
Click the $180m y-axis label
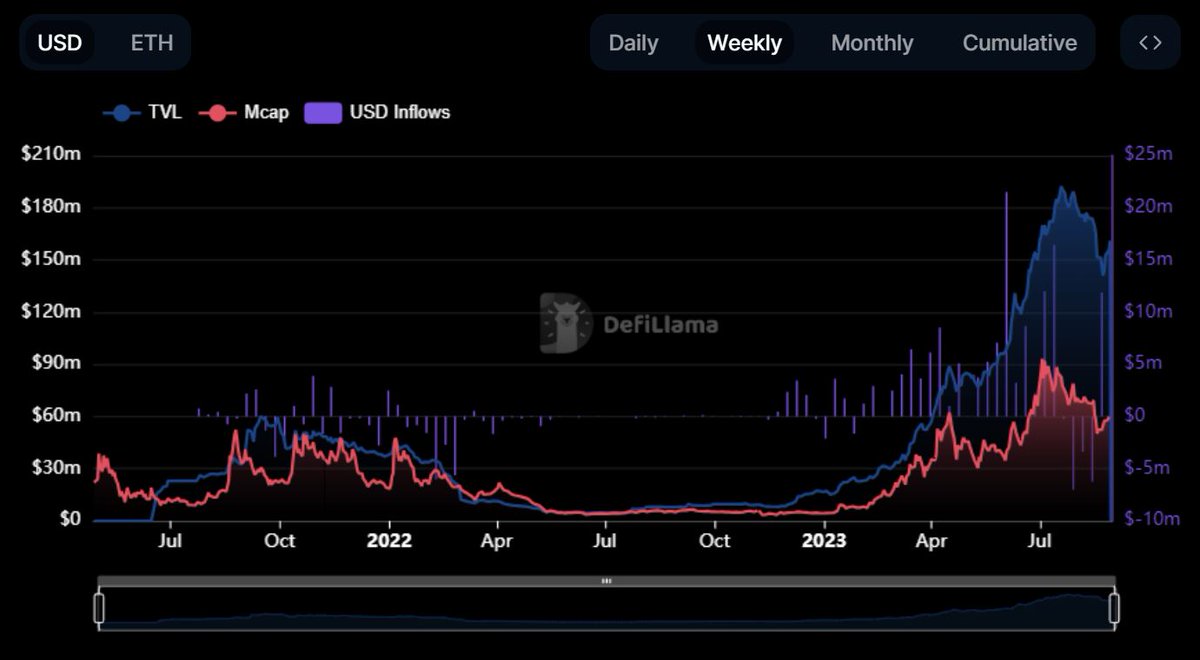(x=51, y=207)
